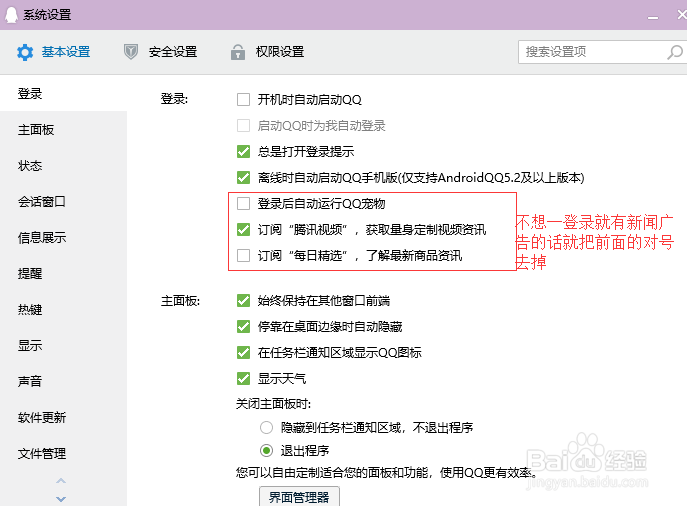Click the magnifier search icon
This screenshot has width=687, height=506.
click(675, 52)
